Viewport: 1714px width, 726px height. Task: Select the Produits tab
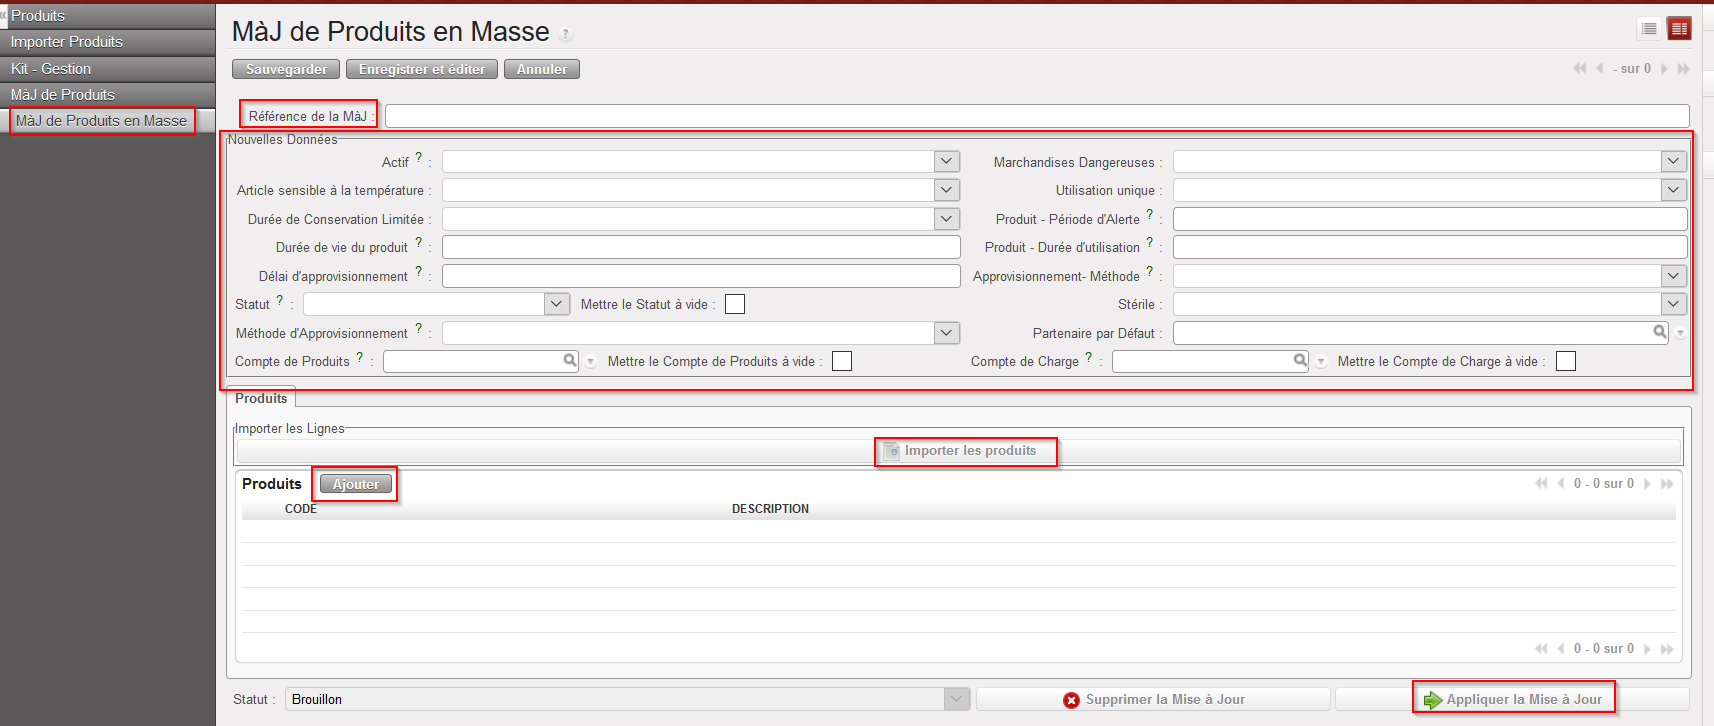point(261,398)
